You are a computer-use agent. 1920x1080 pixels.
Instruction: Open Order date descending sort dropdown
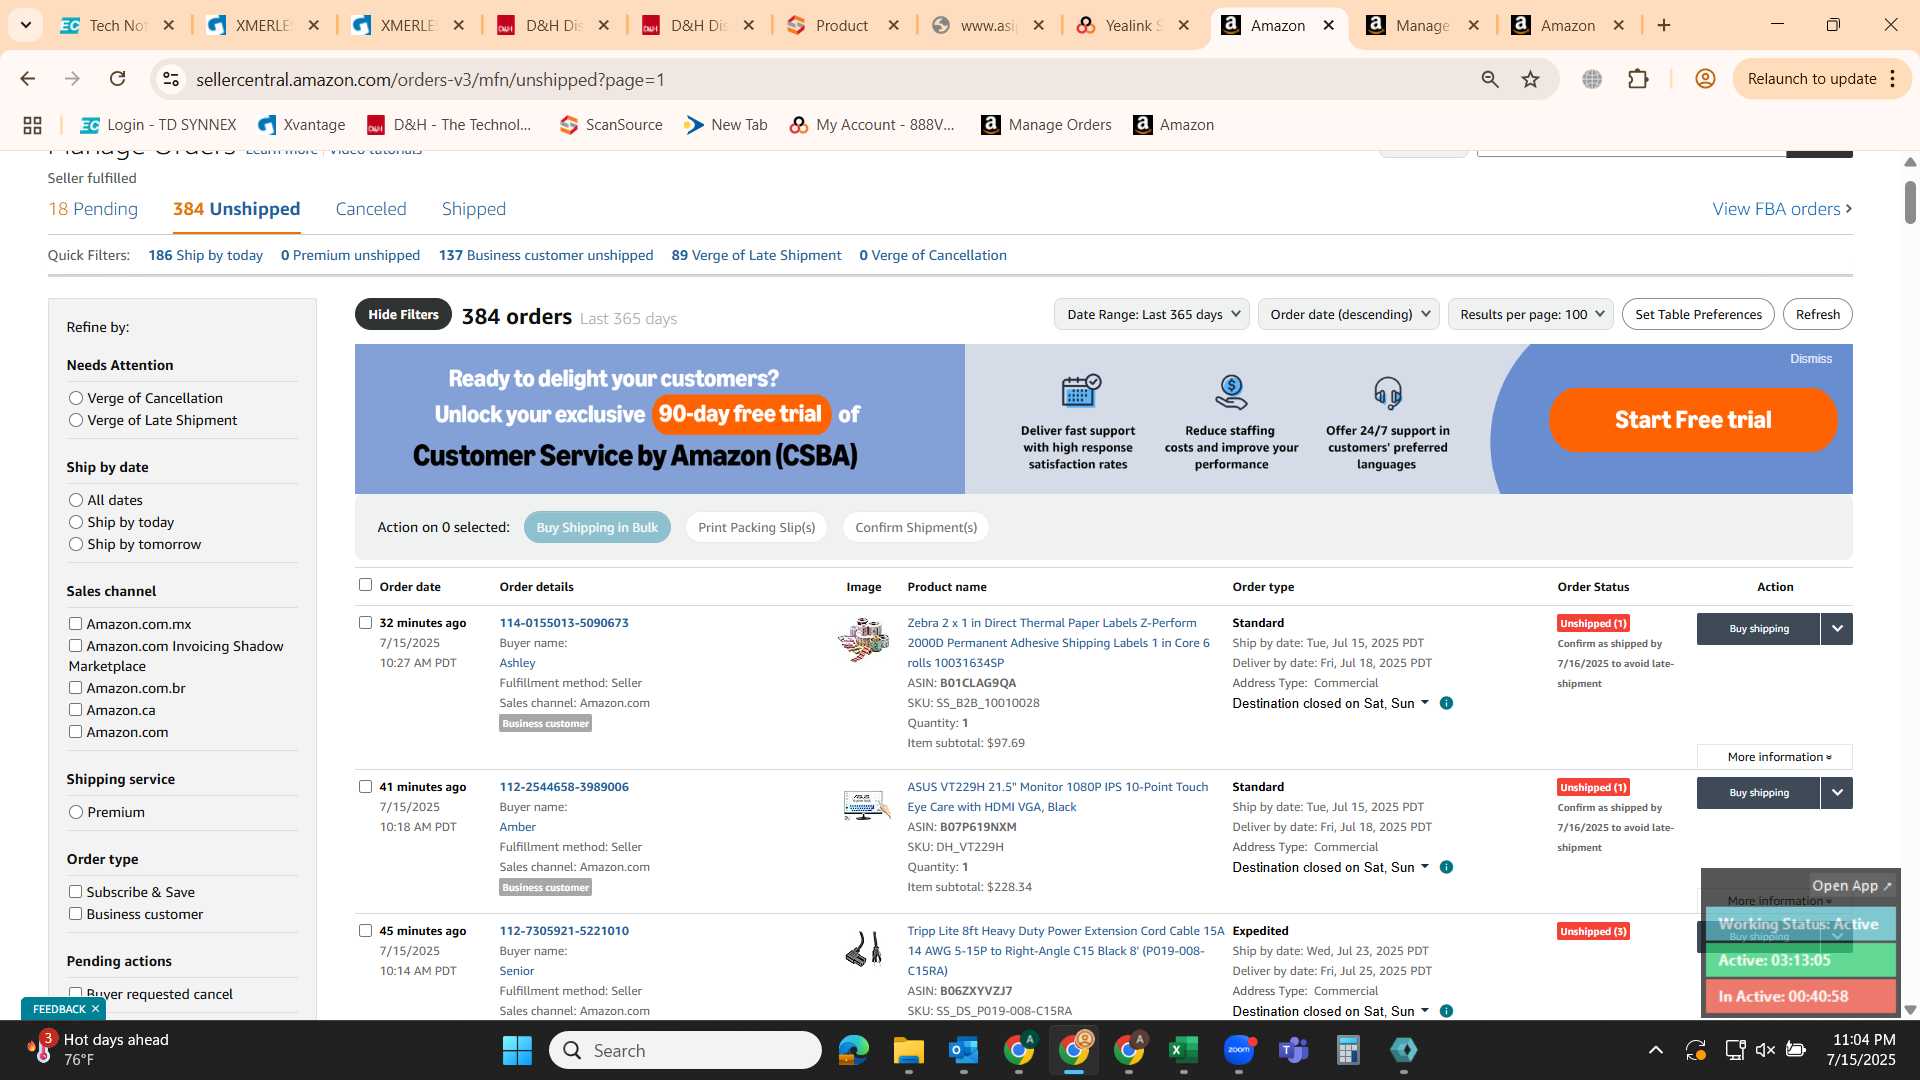(1349, 314)
